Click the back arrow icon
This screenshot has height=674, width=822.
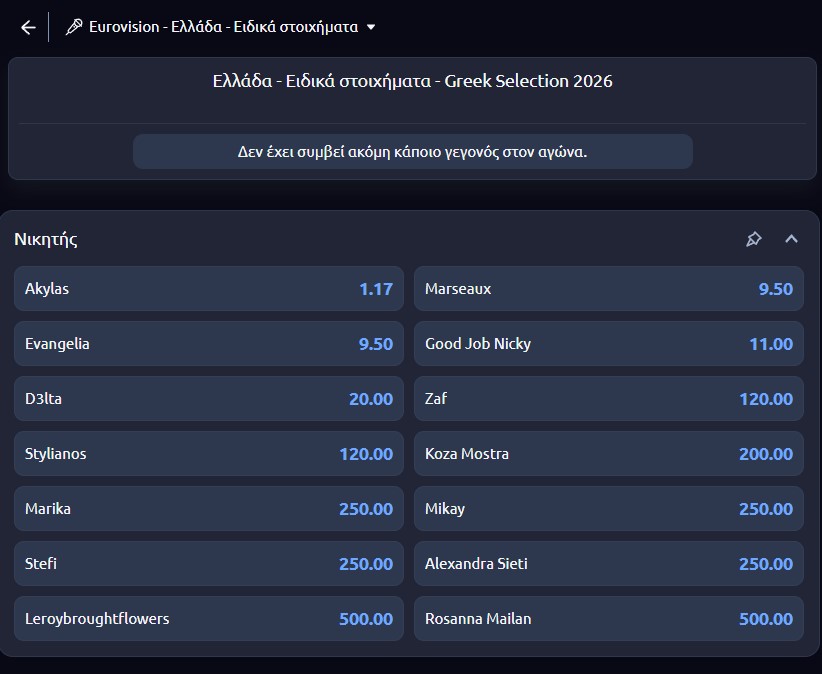[x=28, y=27]
